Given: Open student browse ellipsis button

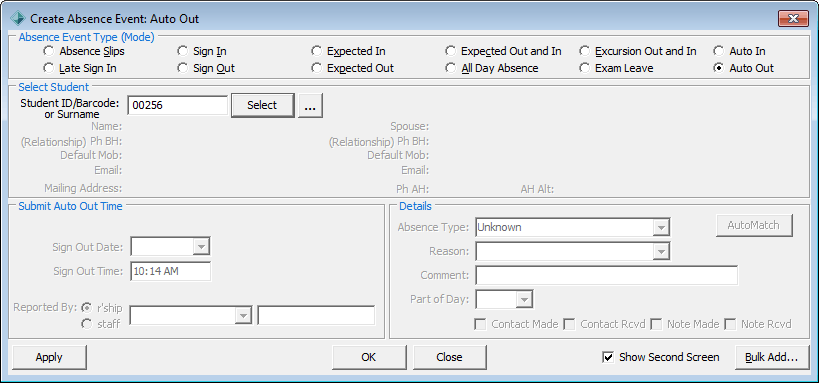Looking at the screenshot, I should point(310,105).
